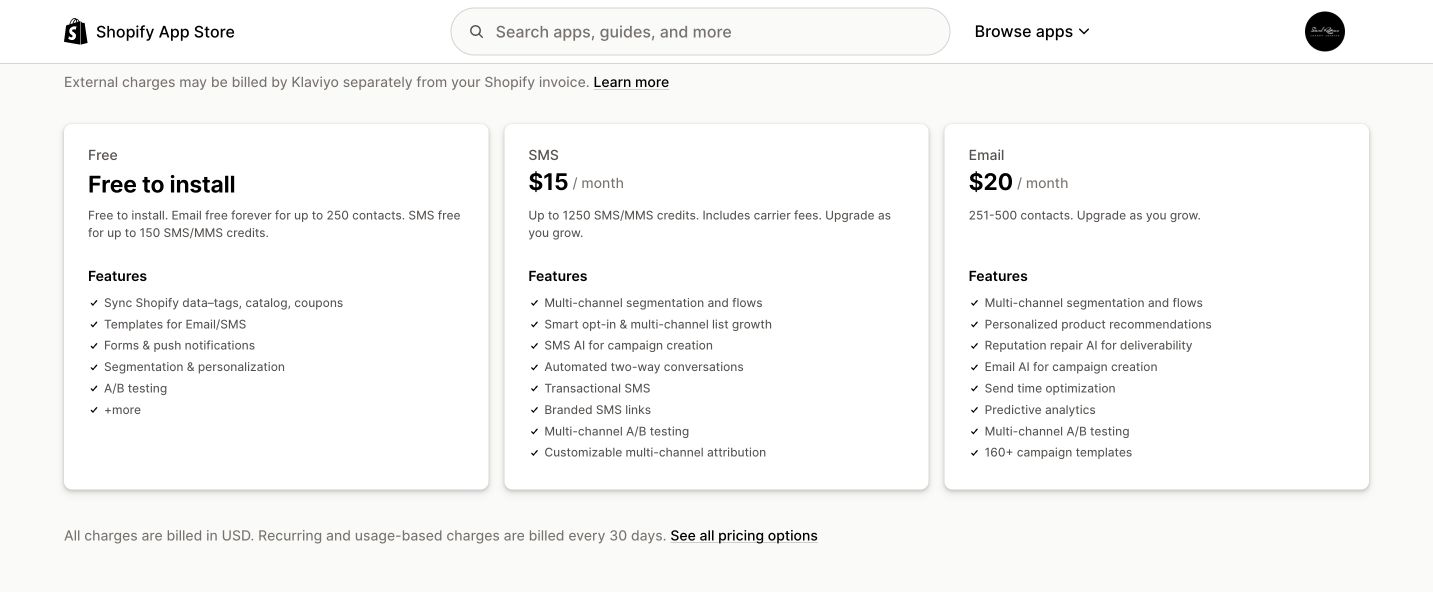Click 'Branded SMS links' feature

[597, 410]
